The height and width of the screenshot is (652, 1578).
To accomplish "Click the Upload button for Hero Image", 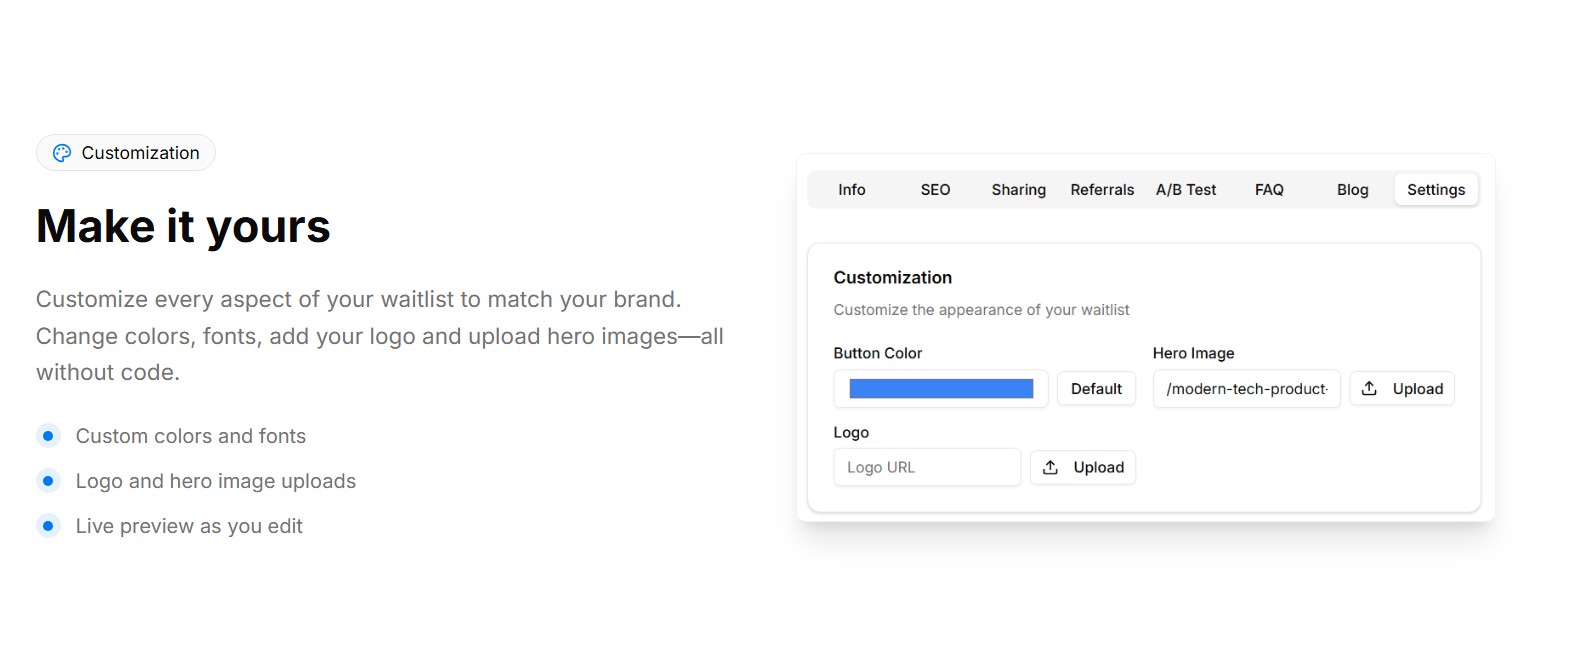I will tap(1402, 388).
